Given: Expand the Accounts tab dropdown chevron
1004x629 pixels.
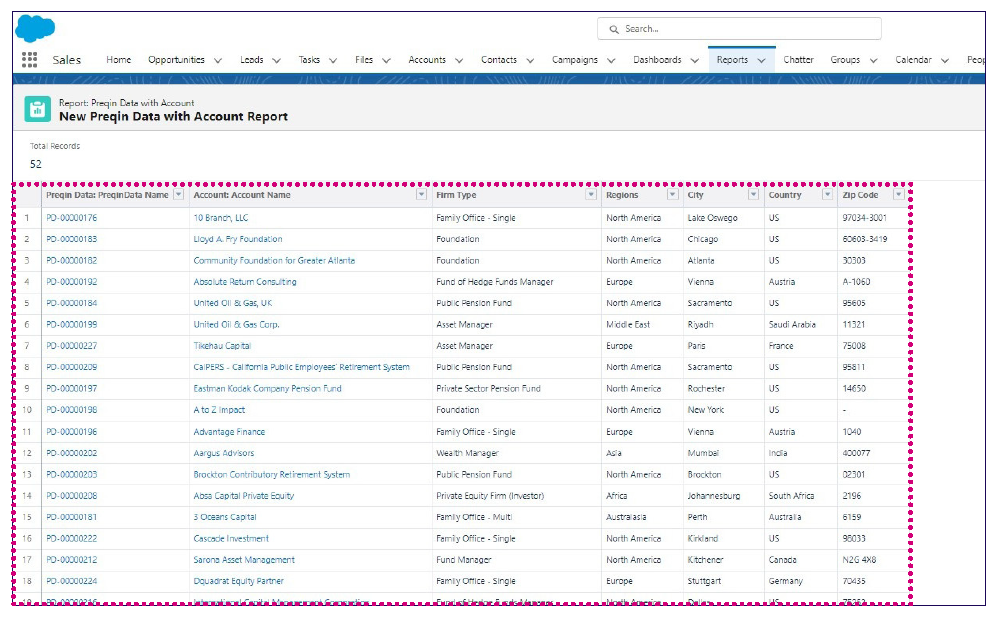Looking at the screenshot, I should point(459,60).
